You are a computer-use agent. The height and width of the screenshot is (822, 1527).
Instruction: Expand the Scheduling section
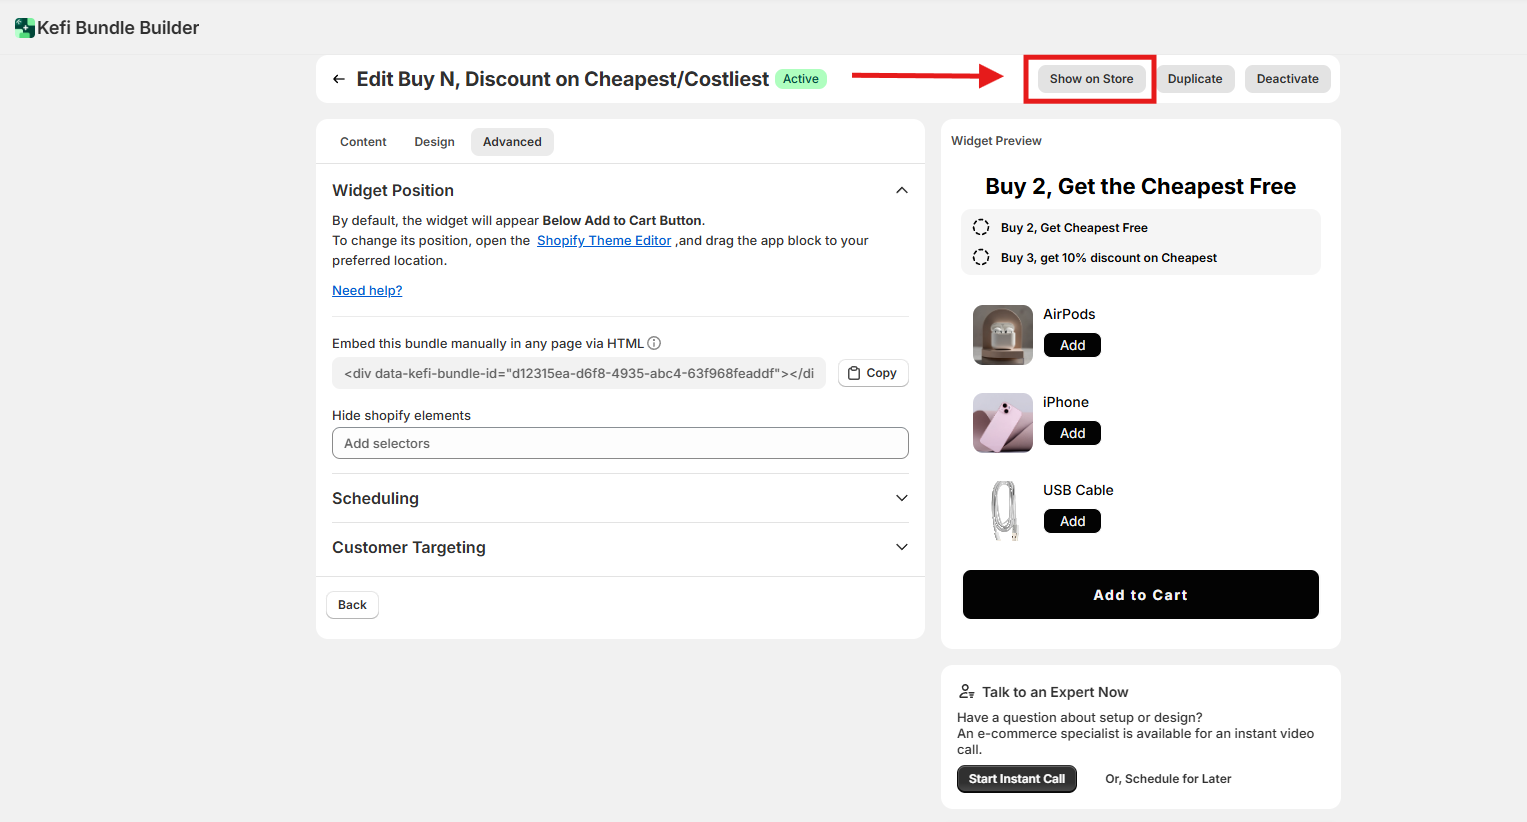pos(901,498)
